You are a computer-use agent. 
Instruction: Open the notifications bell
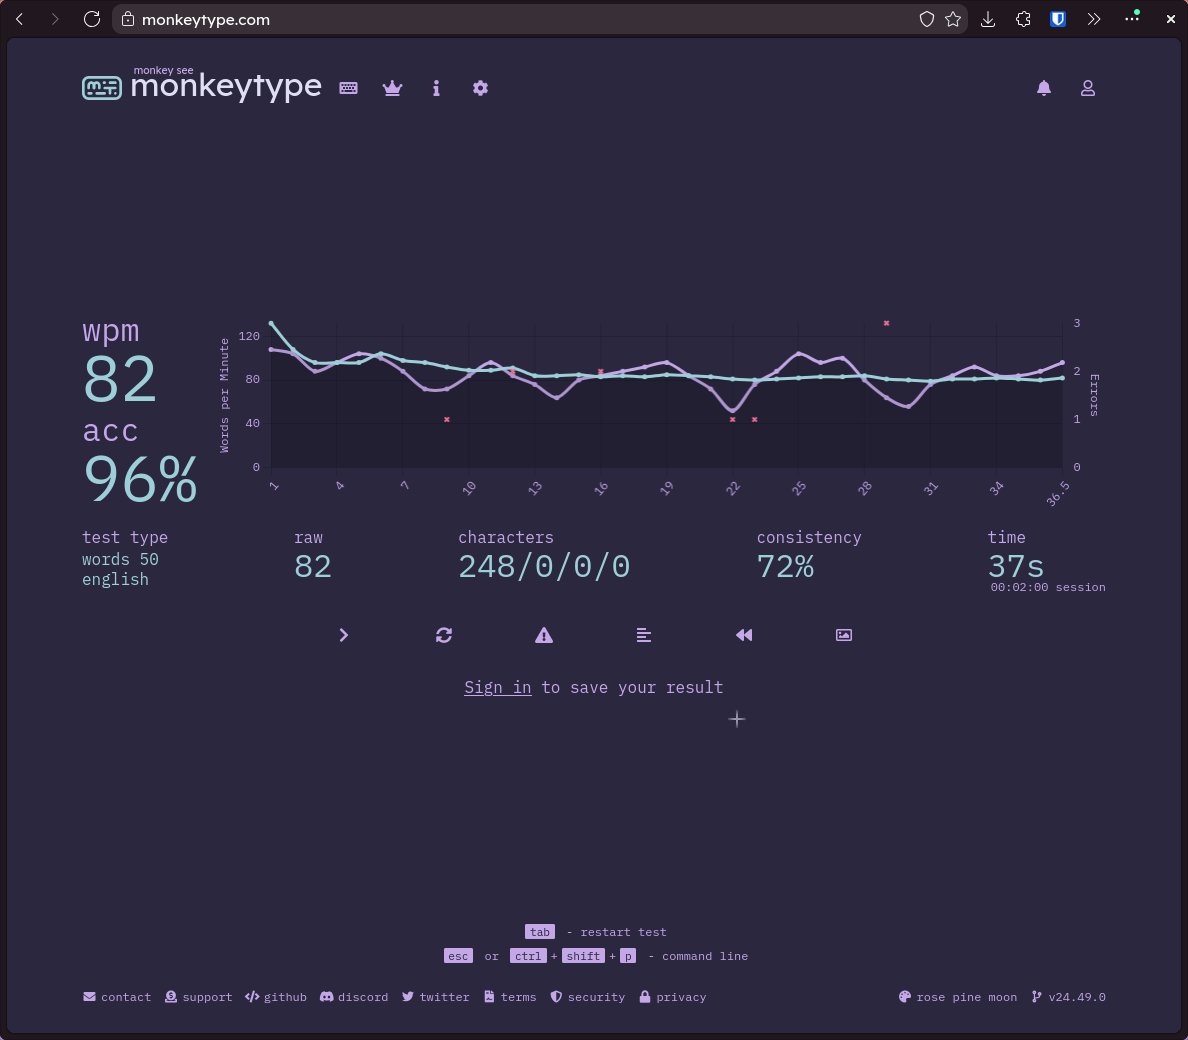(x=1044, y=88)
